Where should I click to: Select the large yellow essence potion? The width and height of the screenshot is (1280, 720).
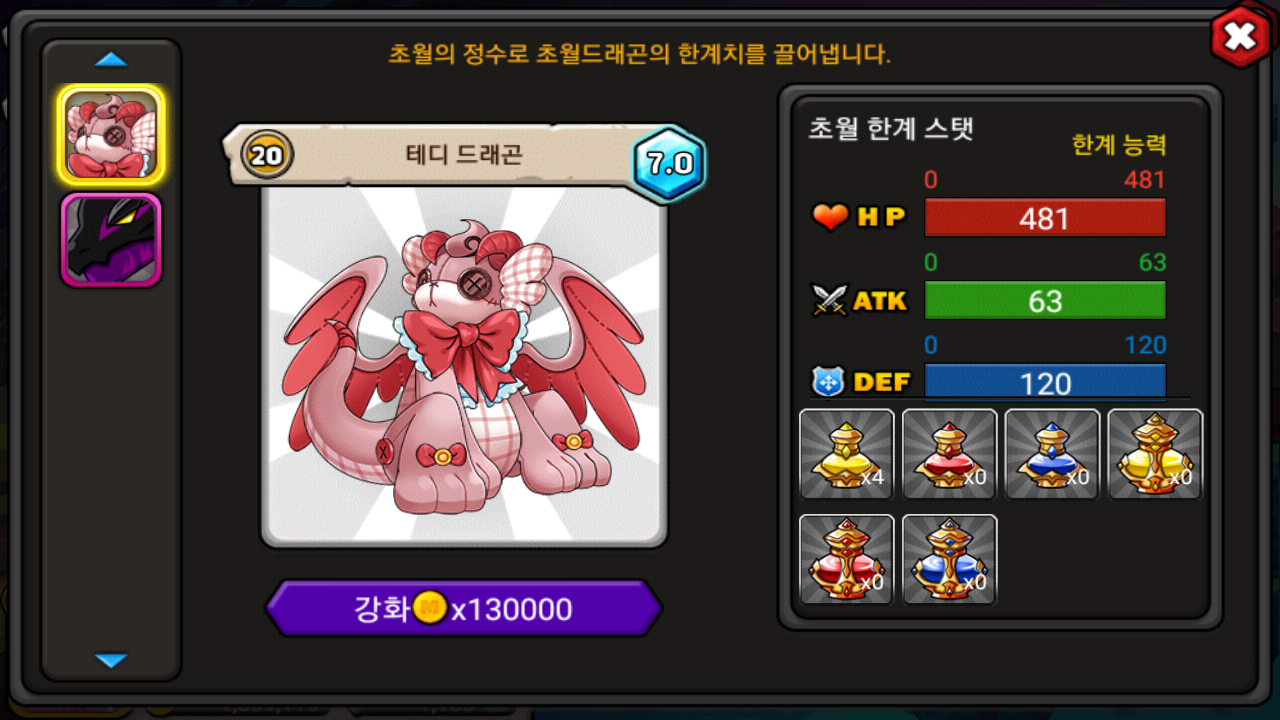(1155, 454)
